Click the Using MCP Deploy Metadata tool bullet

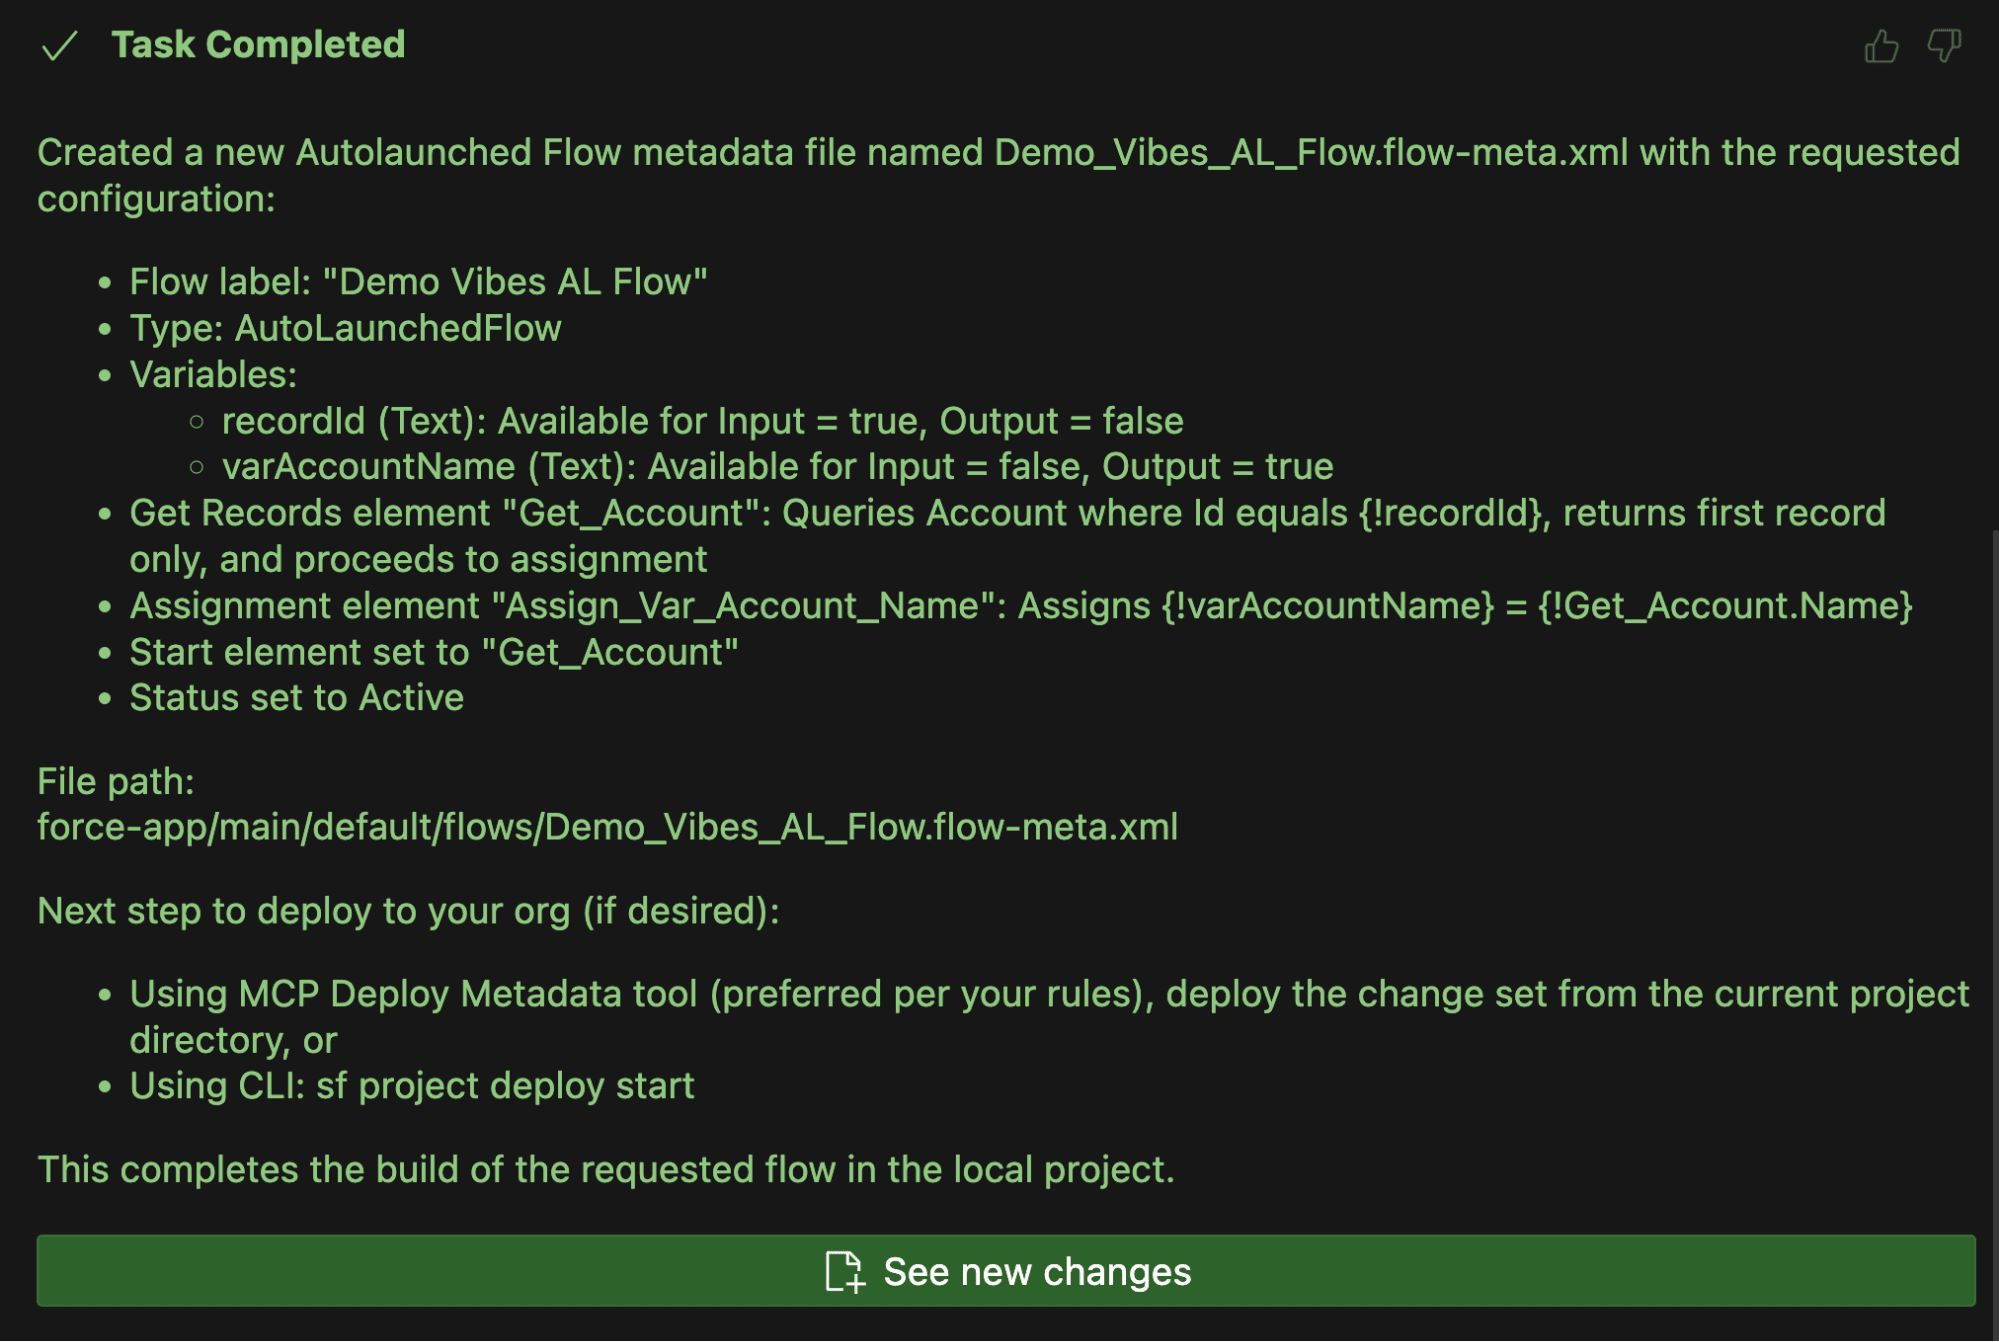1048,994
